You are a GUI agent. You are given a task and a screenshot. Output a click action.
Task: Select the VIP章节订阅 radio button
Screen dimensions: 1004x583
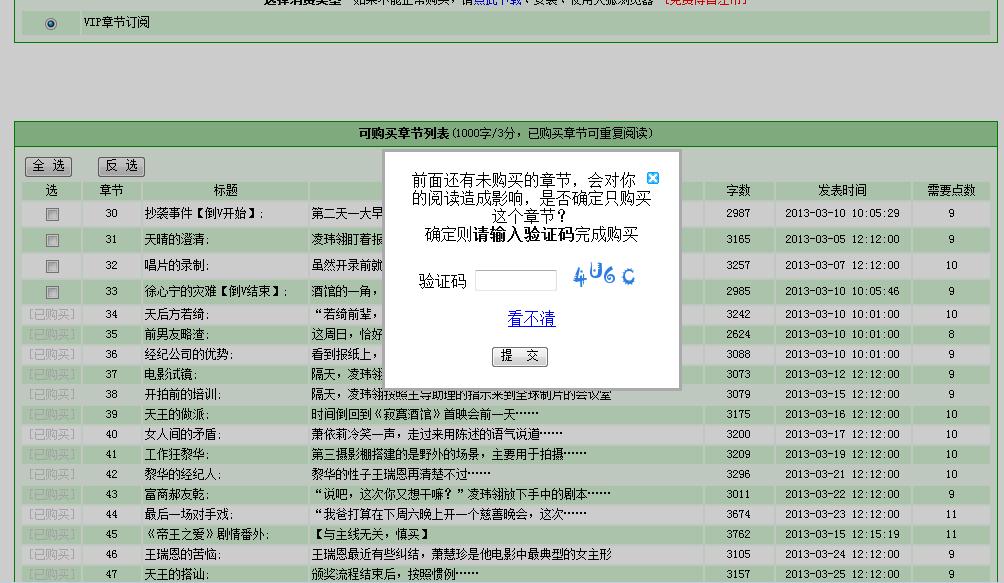(51, 24)
